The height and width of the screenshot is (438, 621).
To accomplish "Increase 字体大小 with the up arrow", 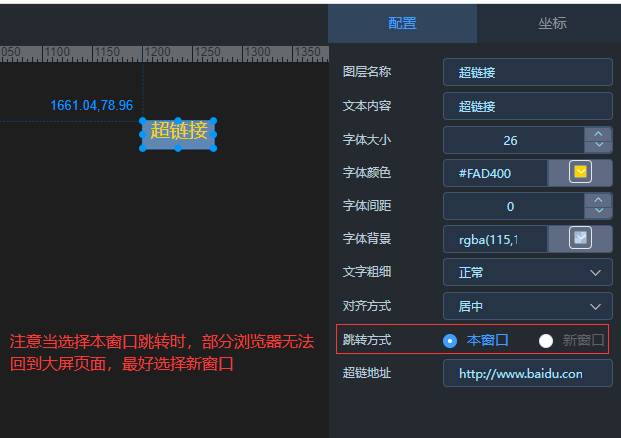I will (598, 133).
